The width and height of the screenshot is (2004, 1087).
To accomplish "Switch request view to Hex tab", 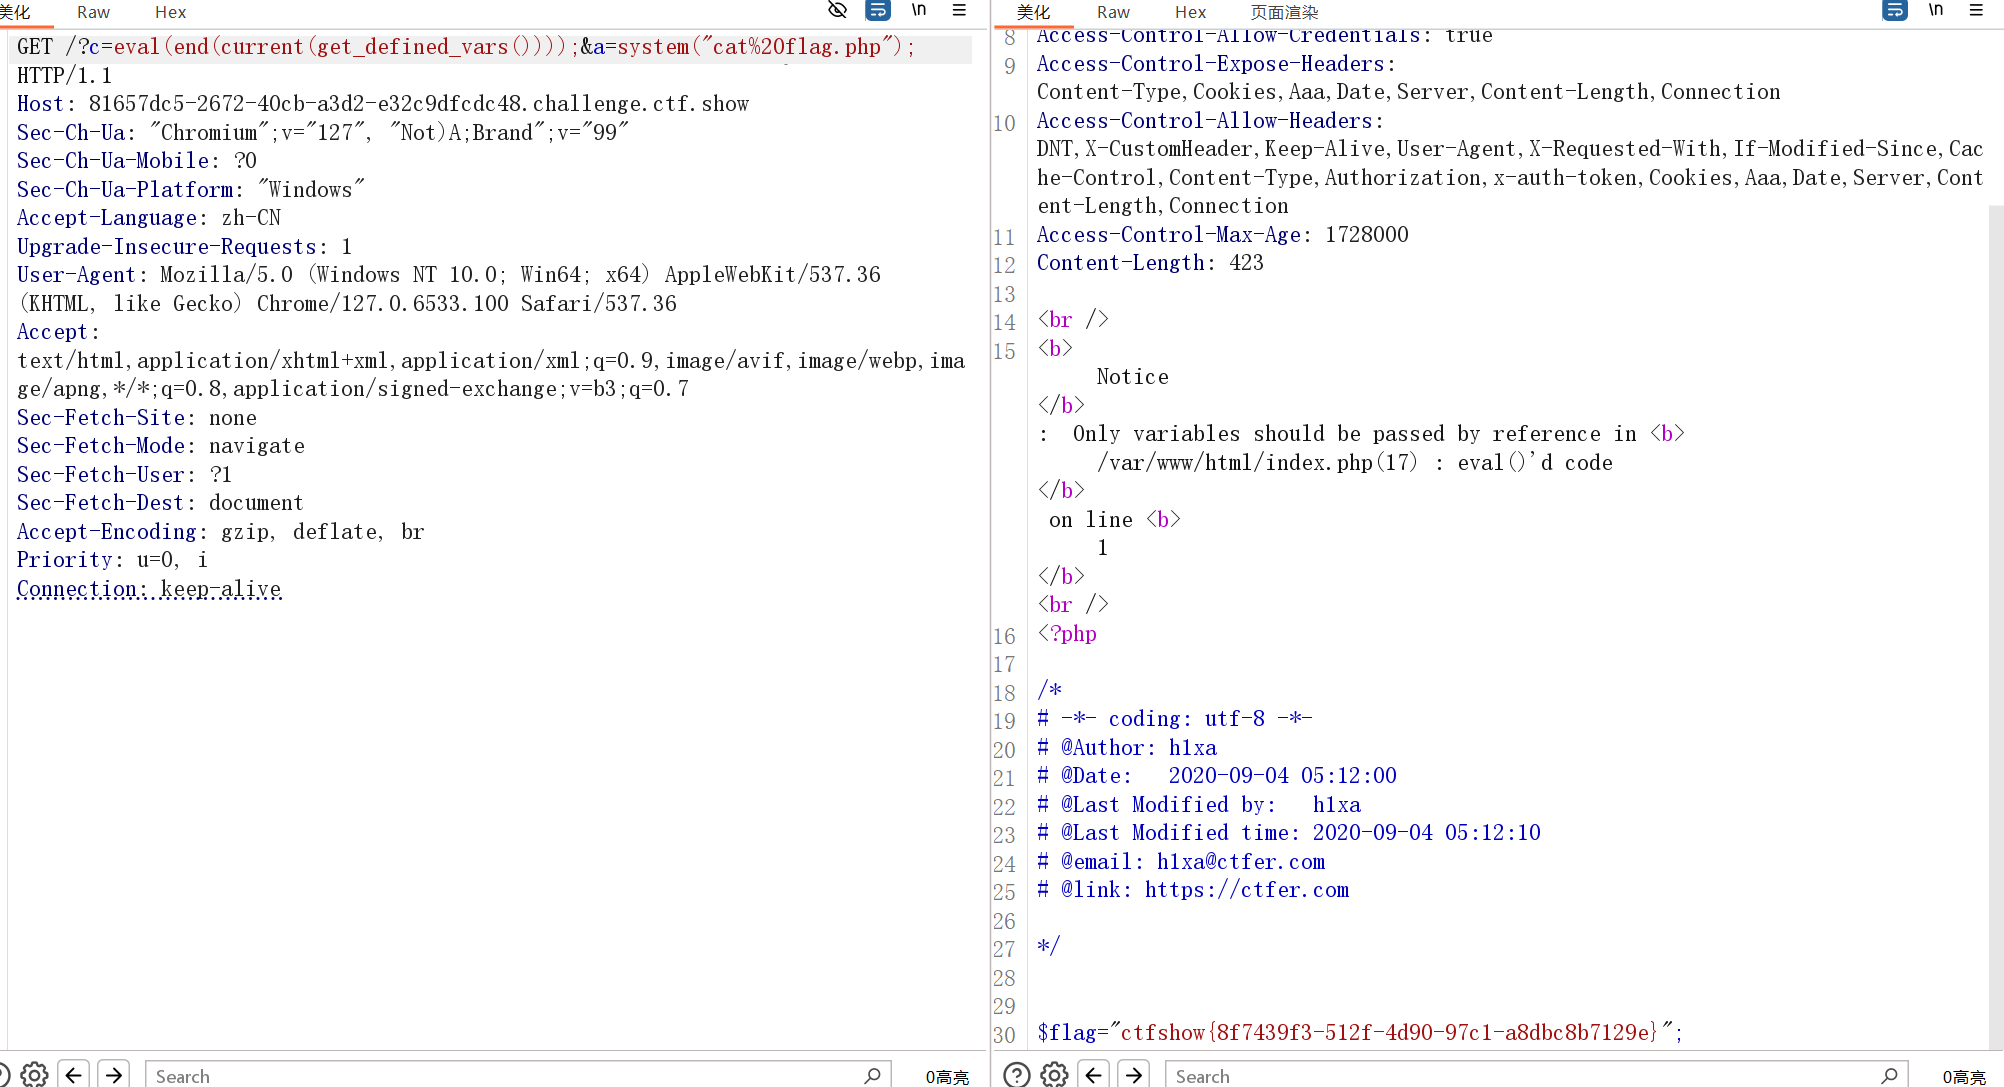I will (x=170, y=12).
